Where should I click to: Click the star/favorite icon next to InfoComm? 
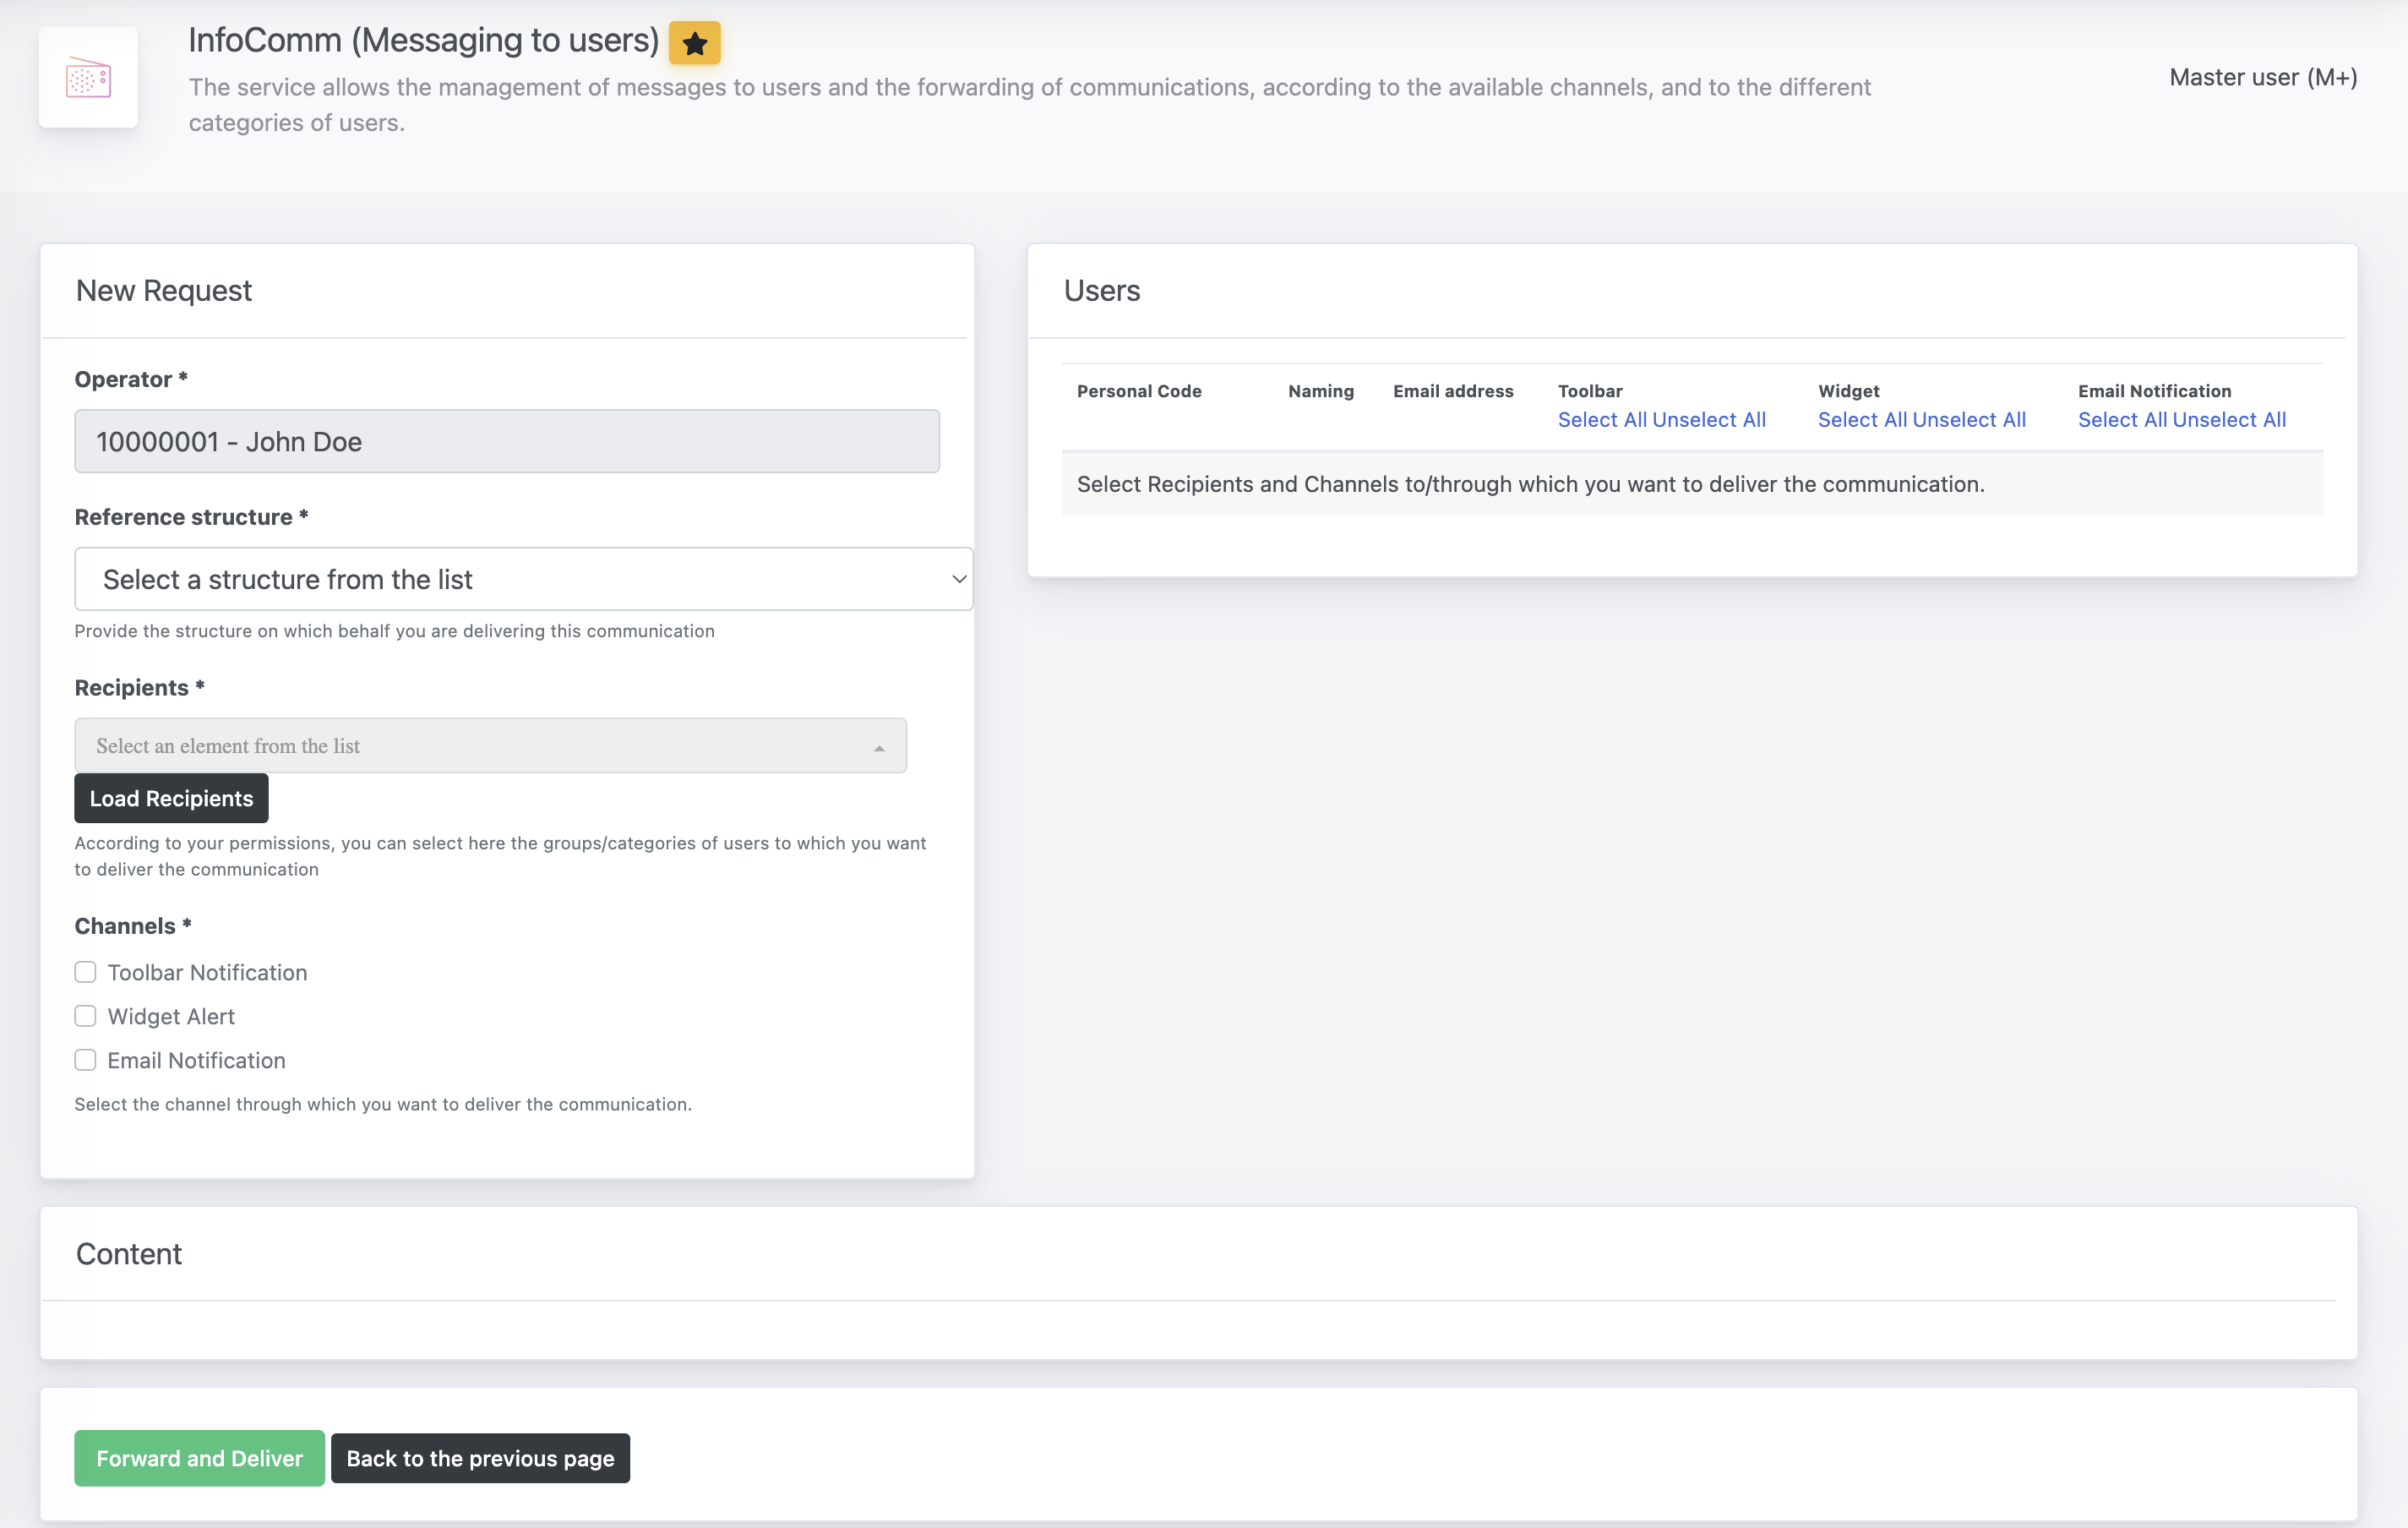pos(695,41)
